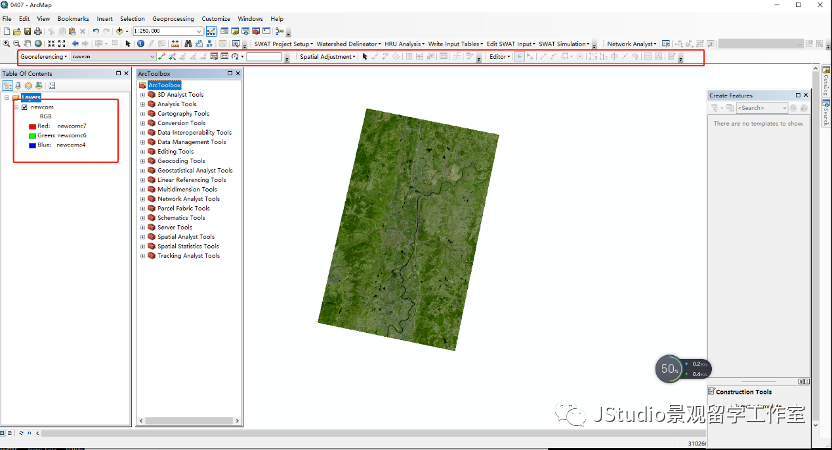Open Write Input Tables menu
832x450 pixels.
(456, 44)
